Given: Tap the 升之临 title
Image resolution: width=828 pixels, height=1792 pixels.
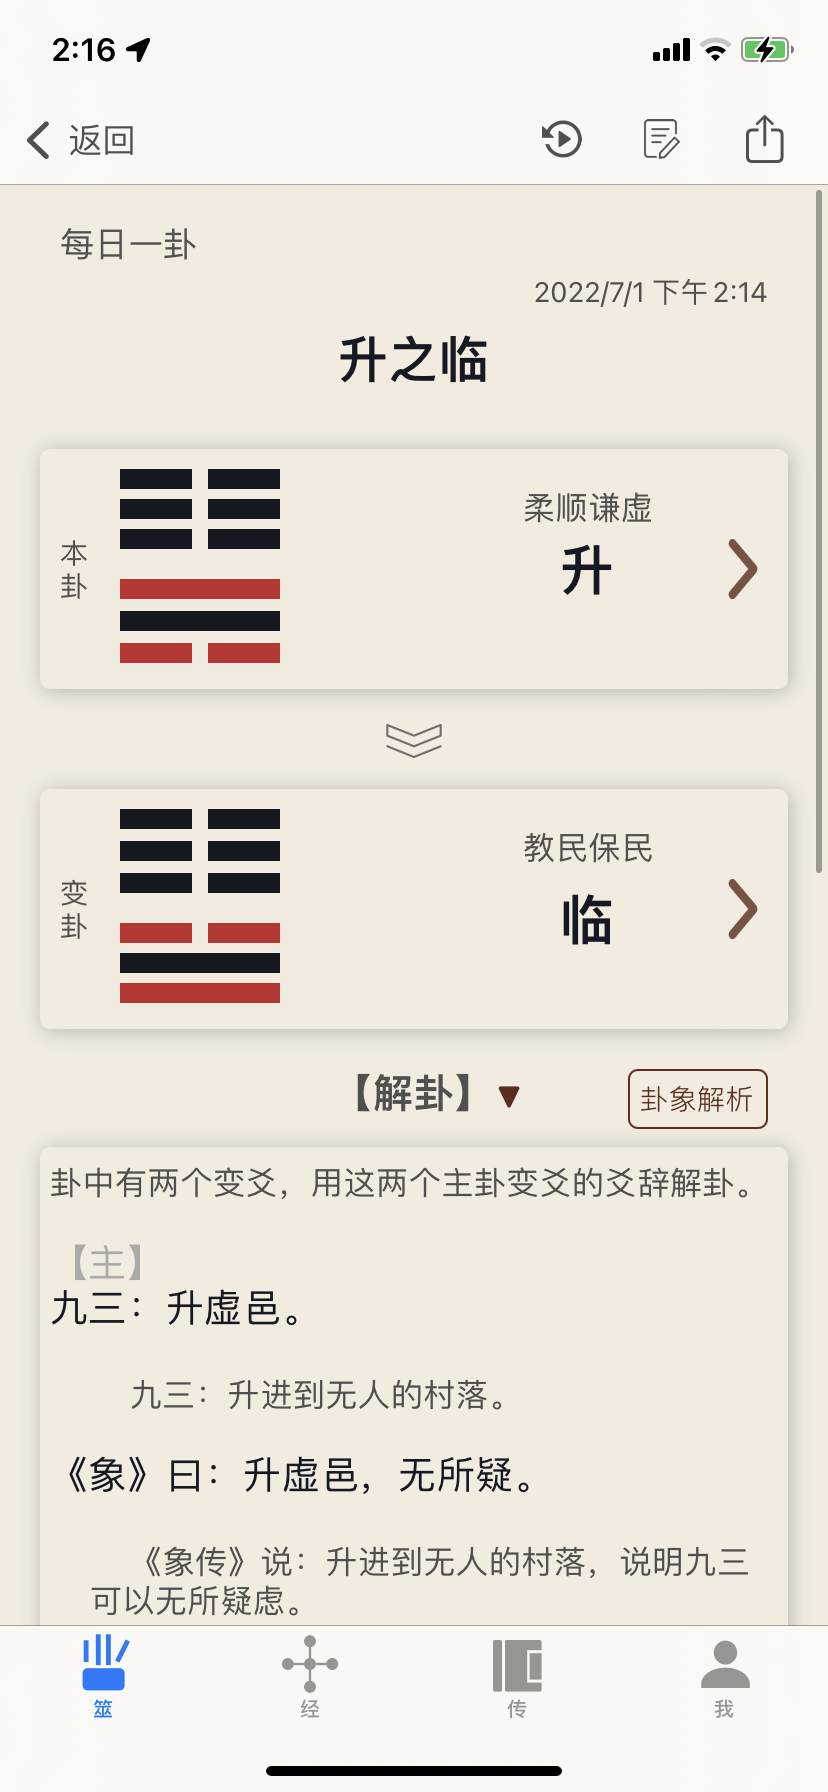Looking at the screenshot, I should pyautogui.click(x=413, y=360).
